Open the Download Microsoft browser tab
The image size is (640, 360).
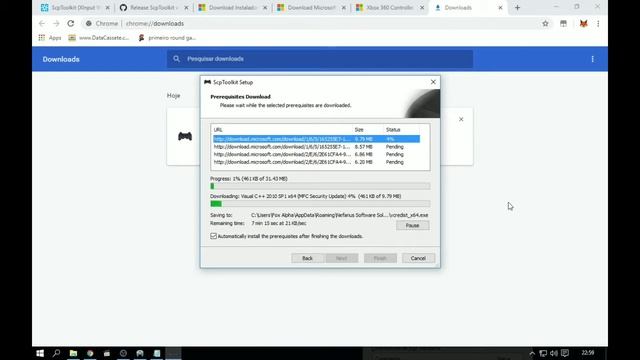(x=311, y=8)
